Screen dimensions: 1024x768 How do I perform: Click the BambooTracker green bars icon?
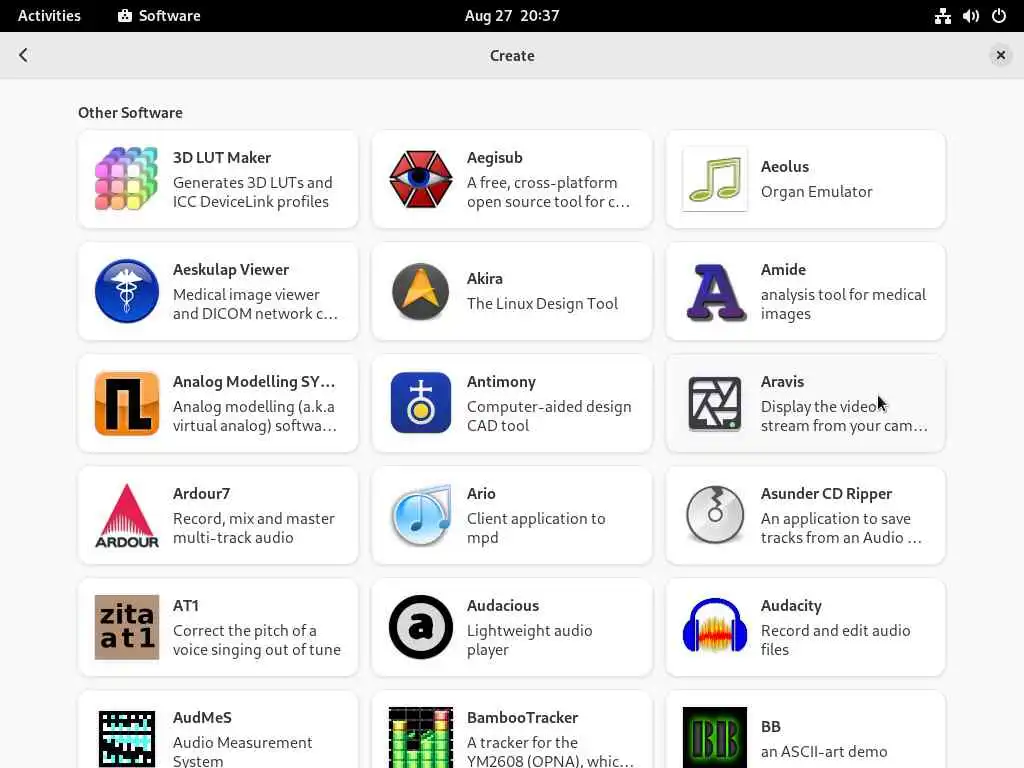point(421,738)
